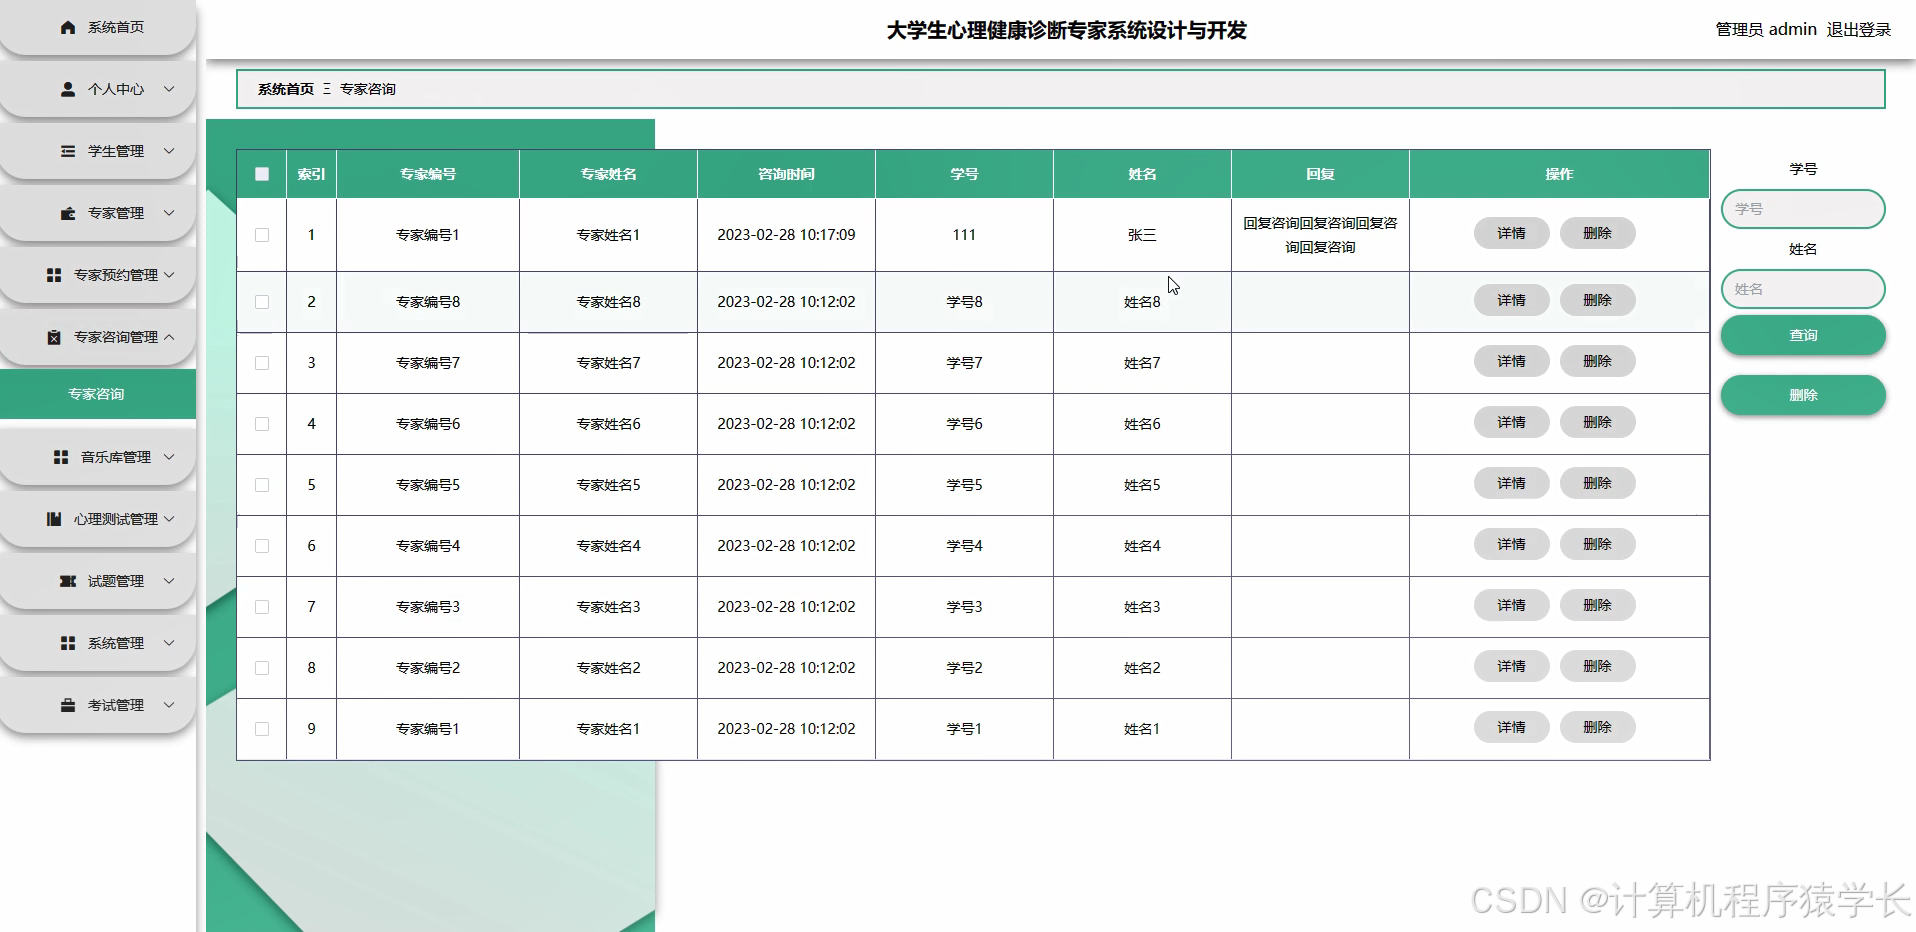Click 退出登录 to log out
Viewport: 1916px width, 932px height.
pyautogui.click(x=1859, y=30)
